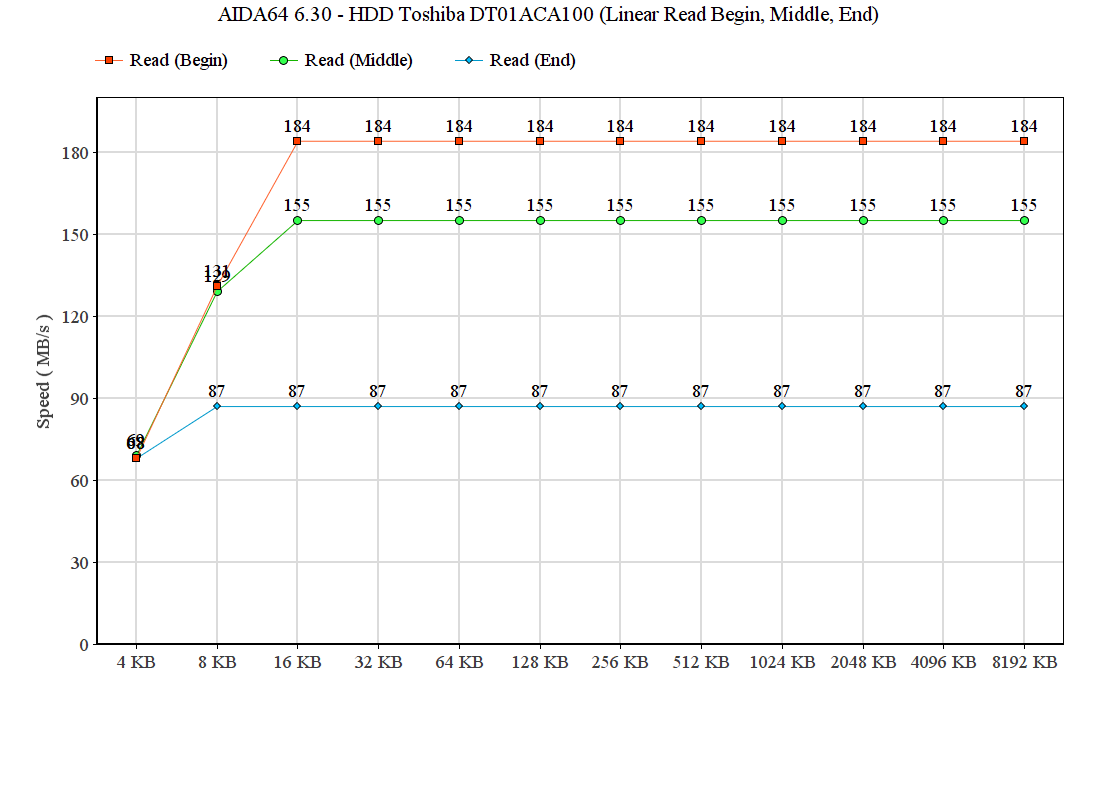
Task: Click the 60 y-axis tick label
Action: pyautogui.click(x=80, y=481)
